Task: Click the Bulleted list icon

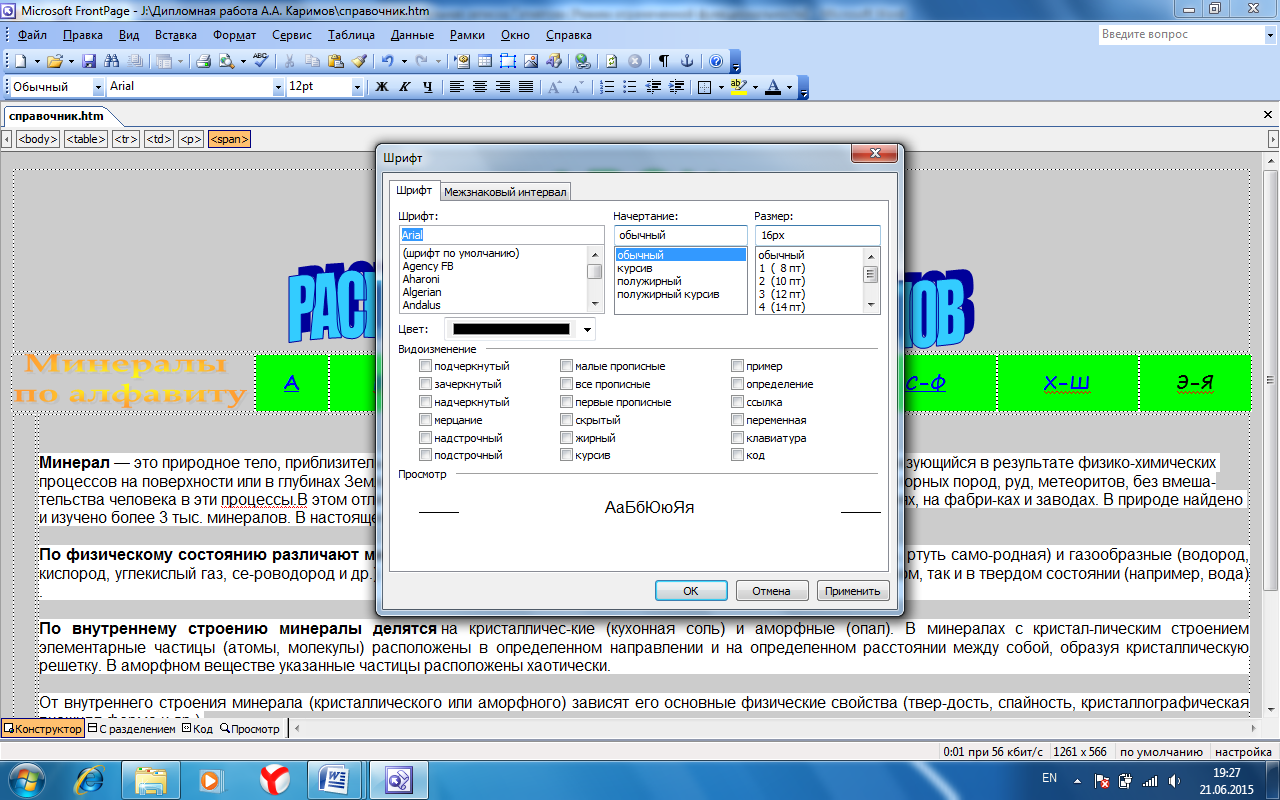Action: [x=630, y=87]
